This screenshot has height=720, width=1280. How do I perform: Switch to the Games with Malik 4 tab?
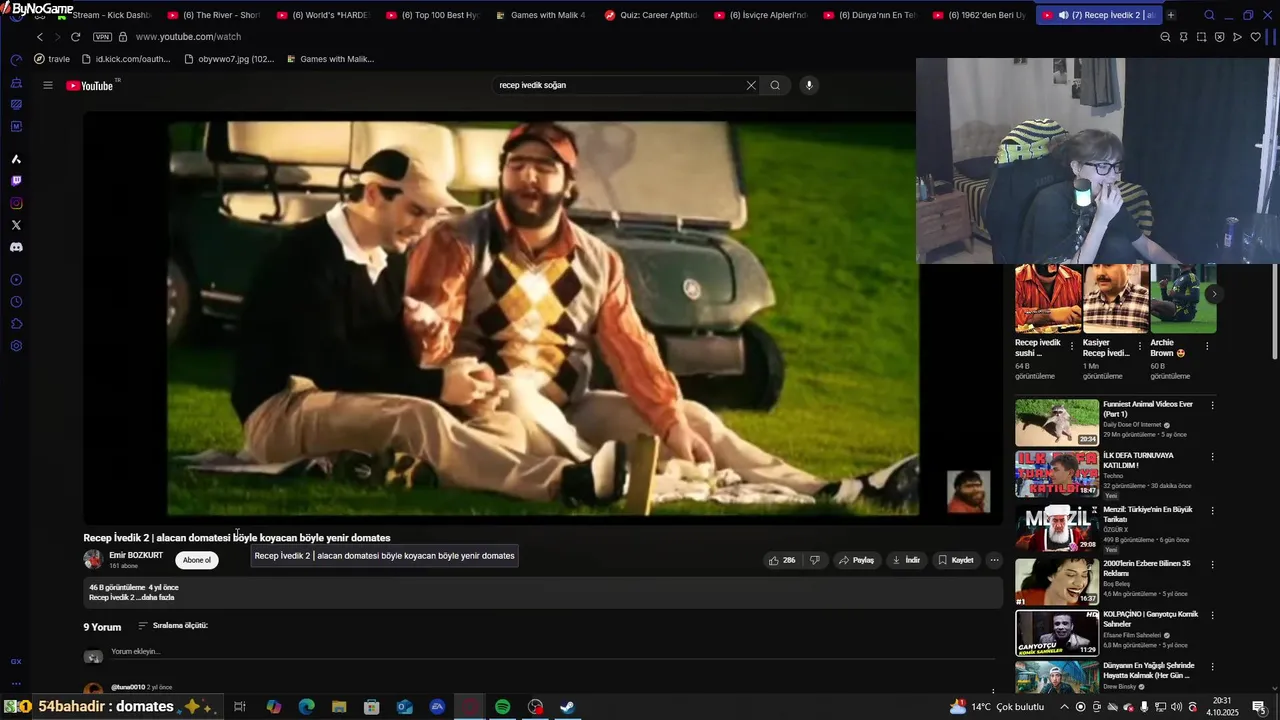pos(541,15)
